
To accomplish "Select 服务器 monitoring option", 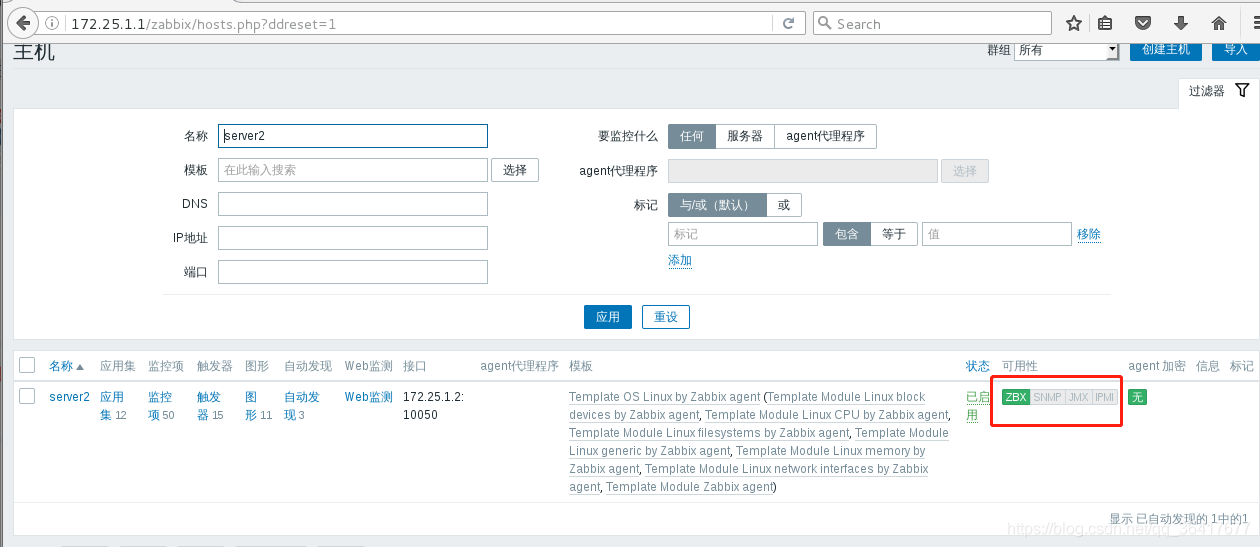I will tap(745, 136).
